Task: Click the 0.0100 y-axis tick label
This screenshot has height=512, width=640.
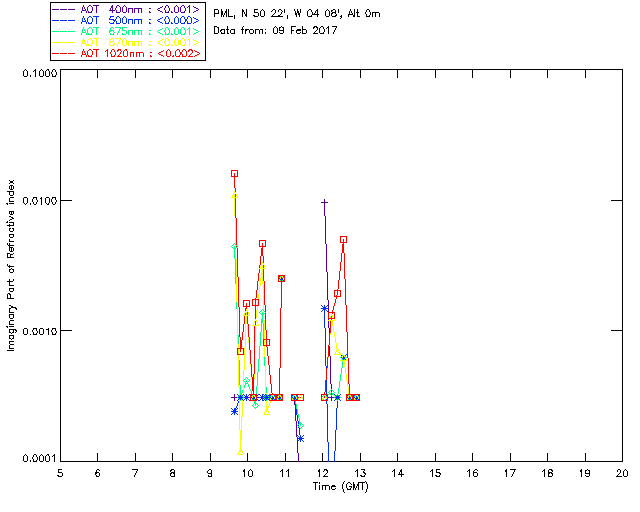Action: [x=40, y=201]
